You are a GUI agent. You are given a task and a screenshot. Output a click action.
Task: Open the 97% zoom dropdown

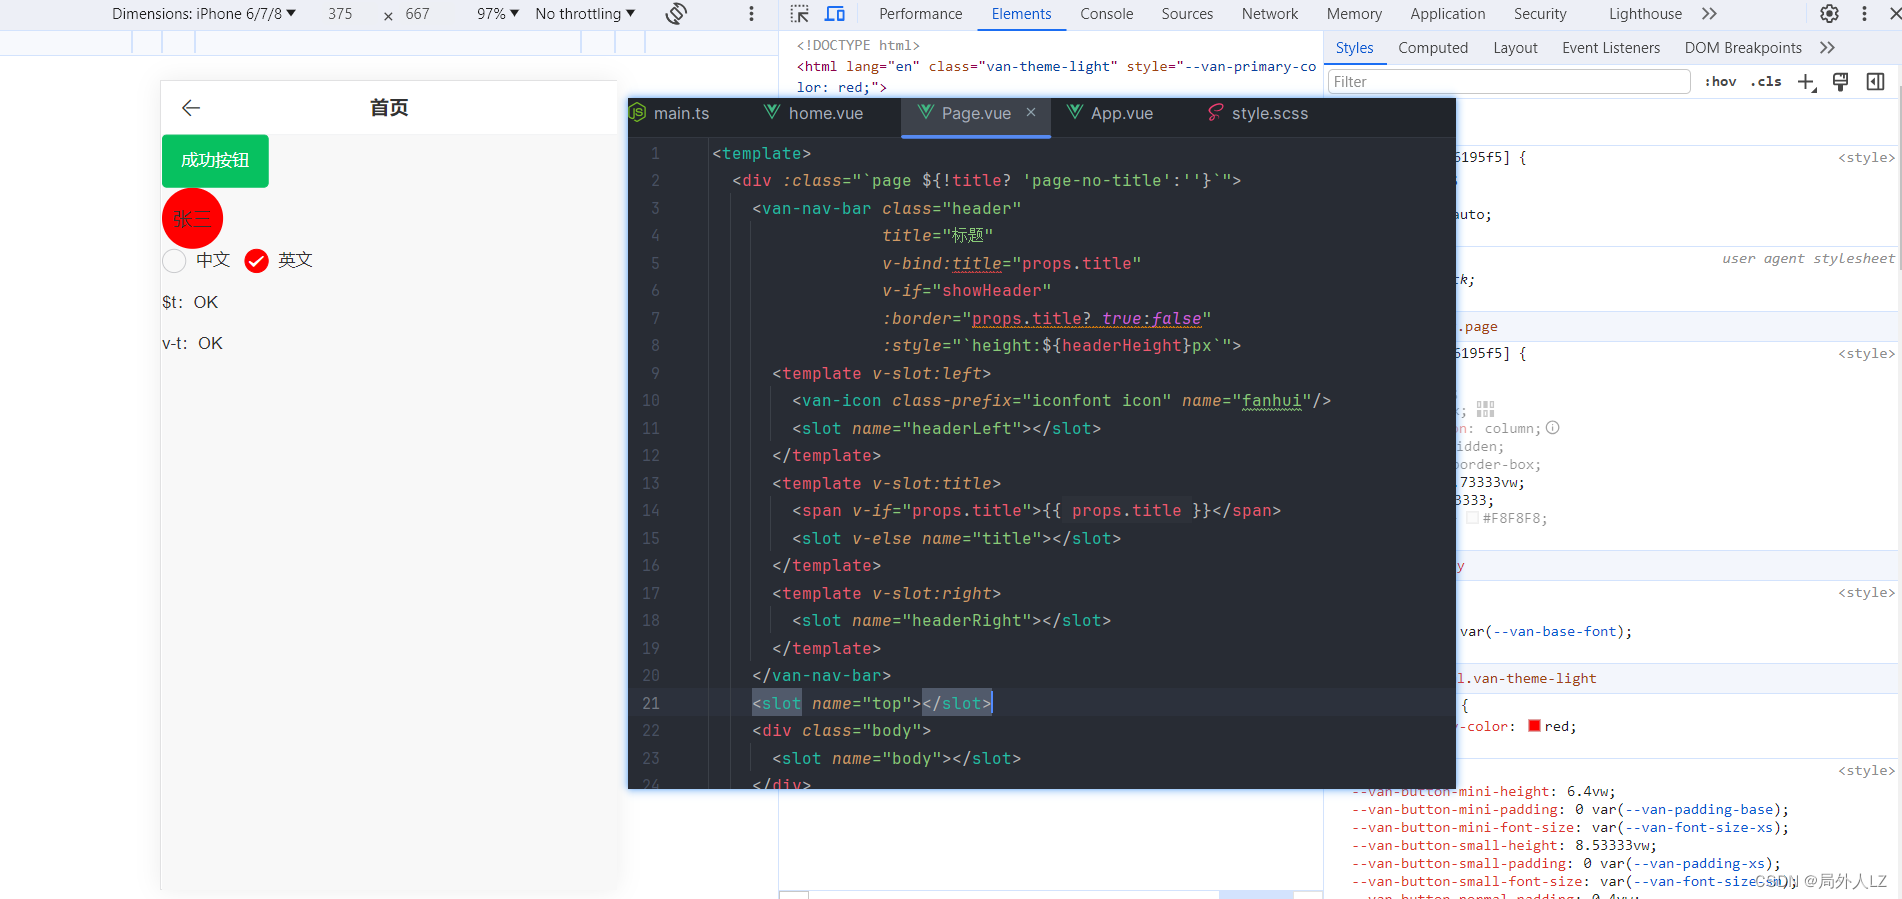tap(497, 14)
